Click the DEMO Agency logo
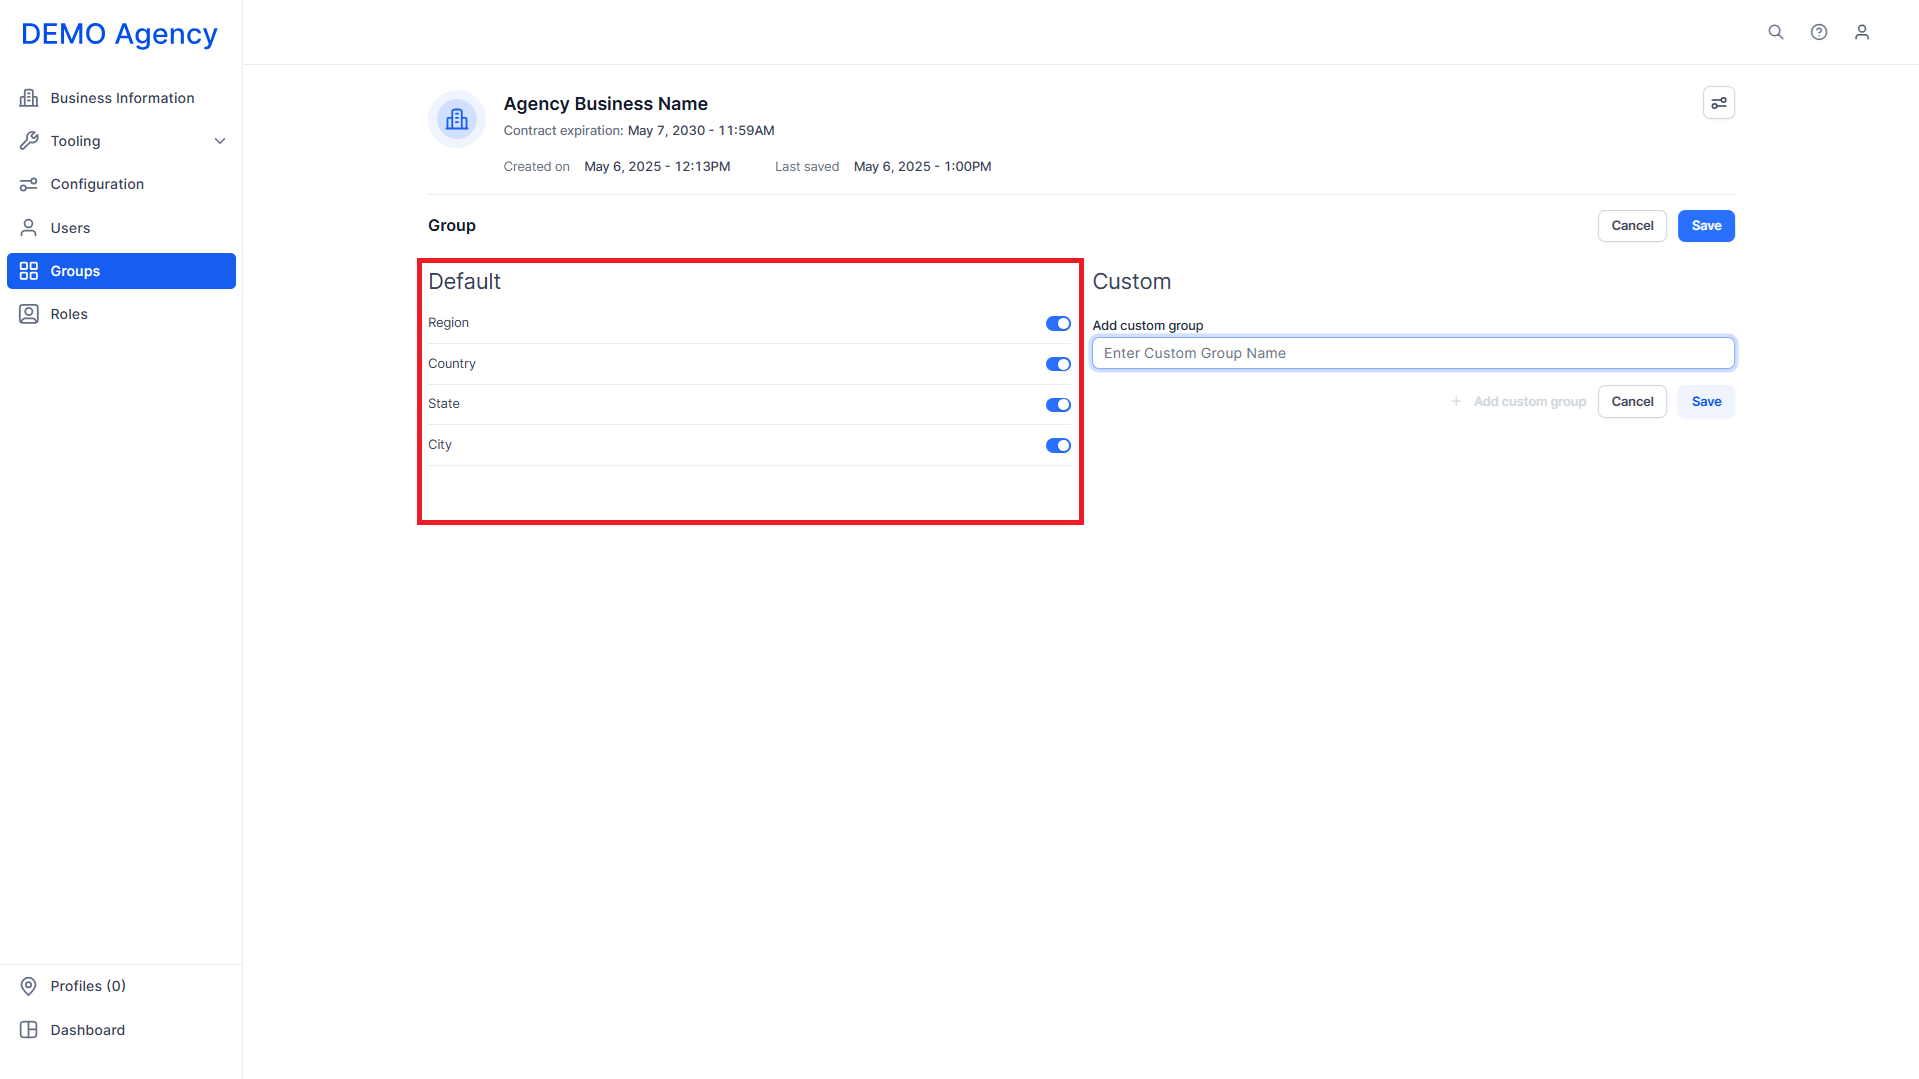 point(119,34)
